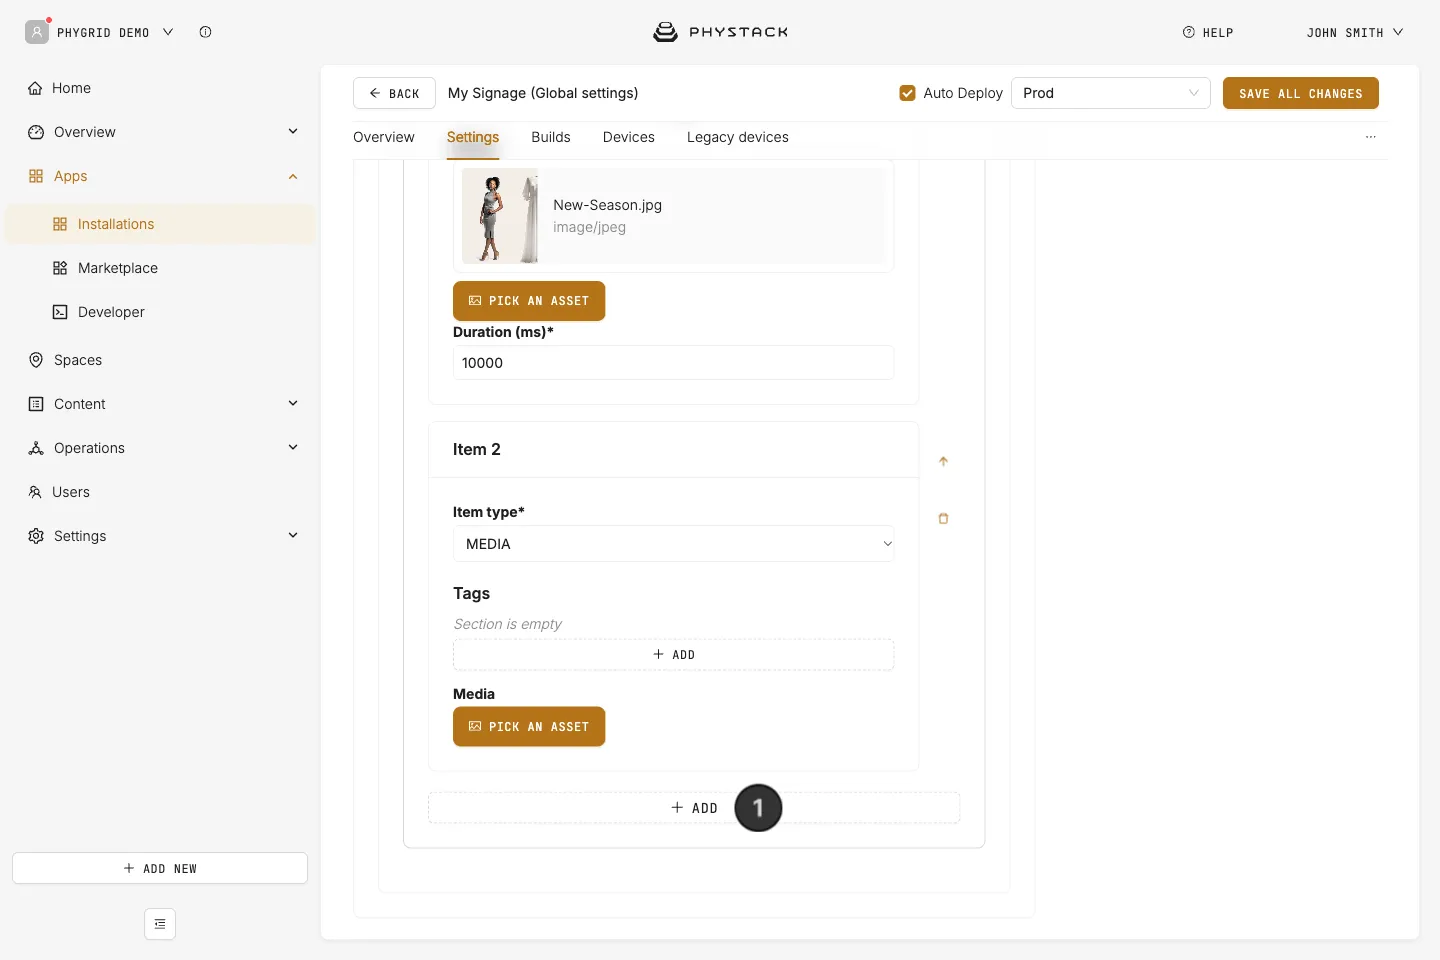Move Item 2 up with arrow icon
This screenshot has height=960, width=1440.
pyautogui.click(x=943, y=461)
